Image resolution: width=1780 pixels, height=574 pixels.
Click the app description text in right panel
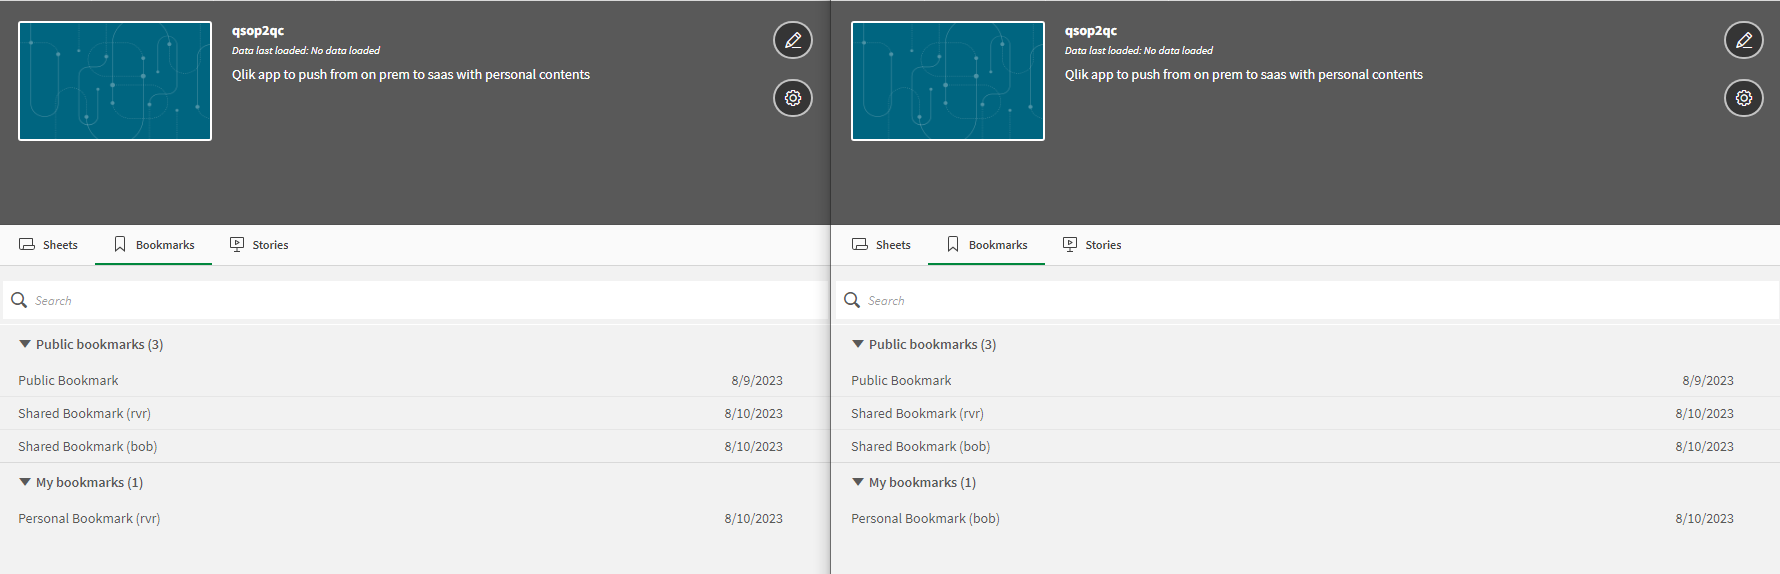1244,74
